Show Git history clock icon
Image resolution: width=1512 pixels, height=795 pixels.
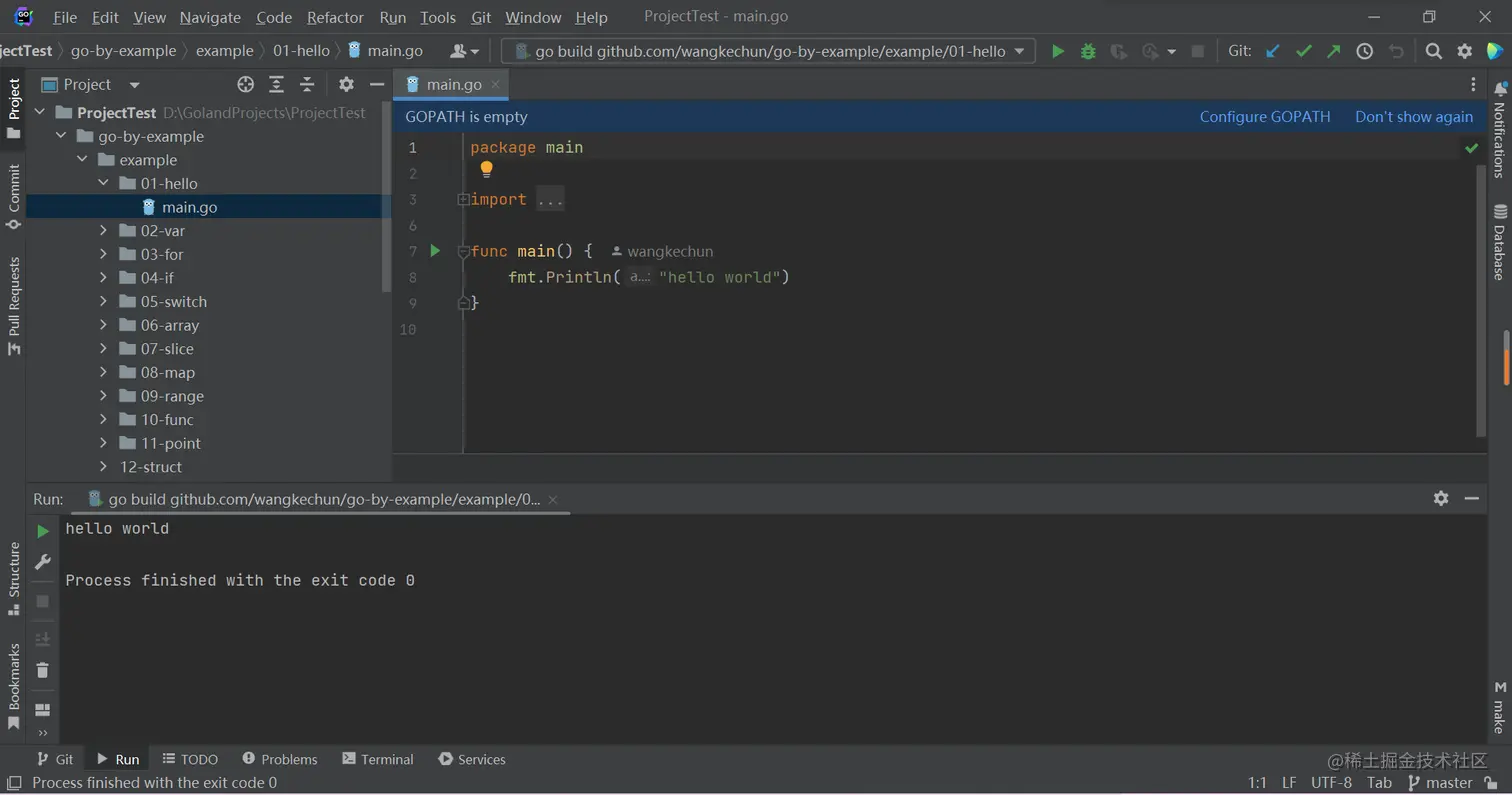1364,51
